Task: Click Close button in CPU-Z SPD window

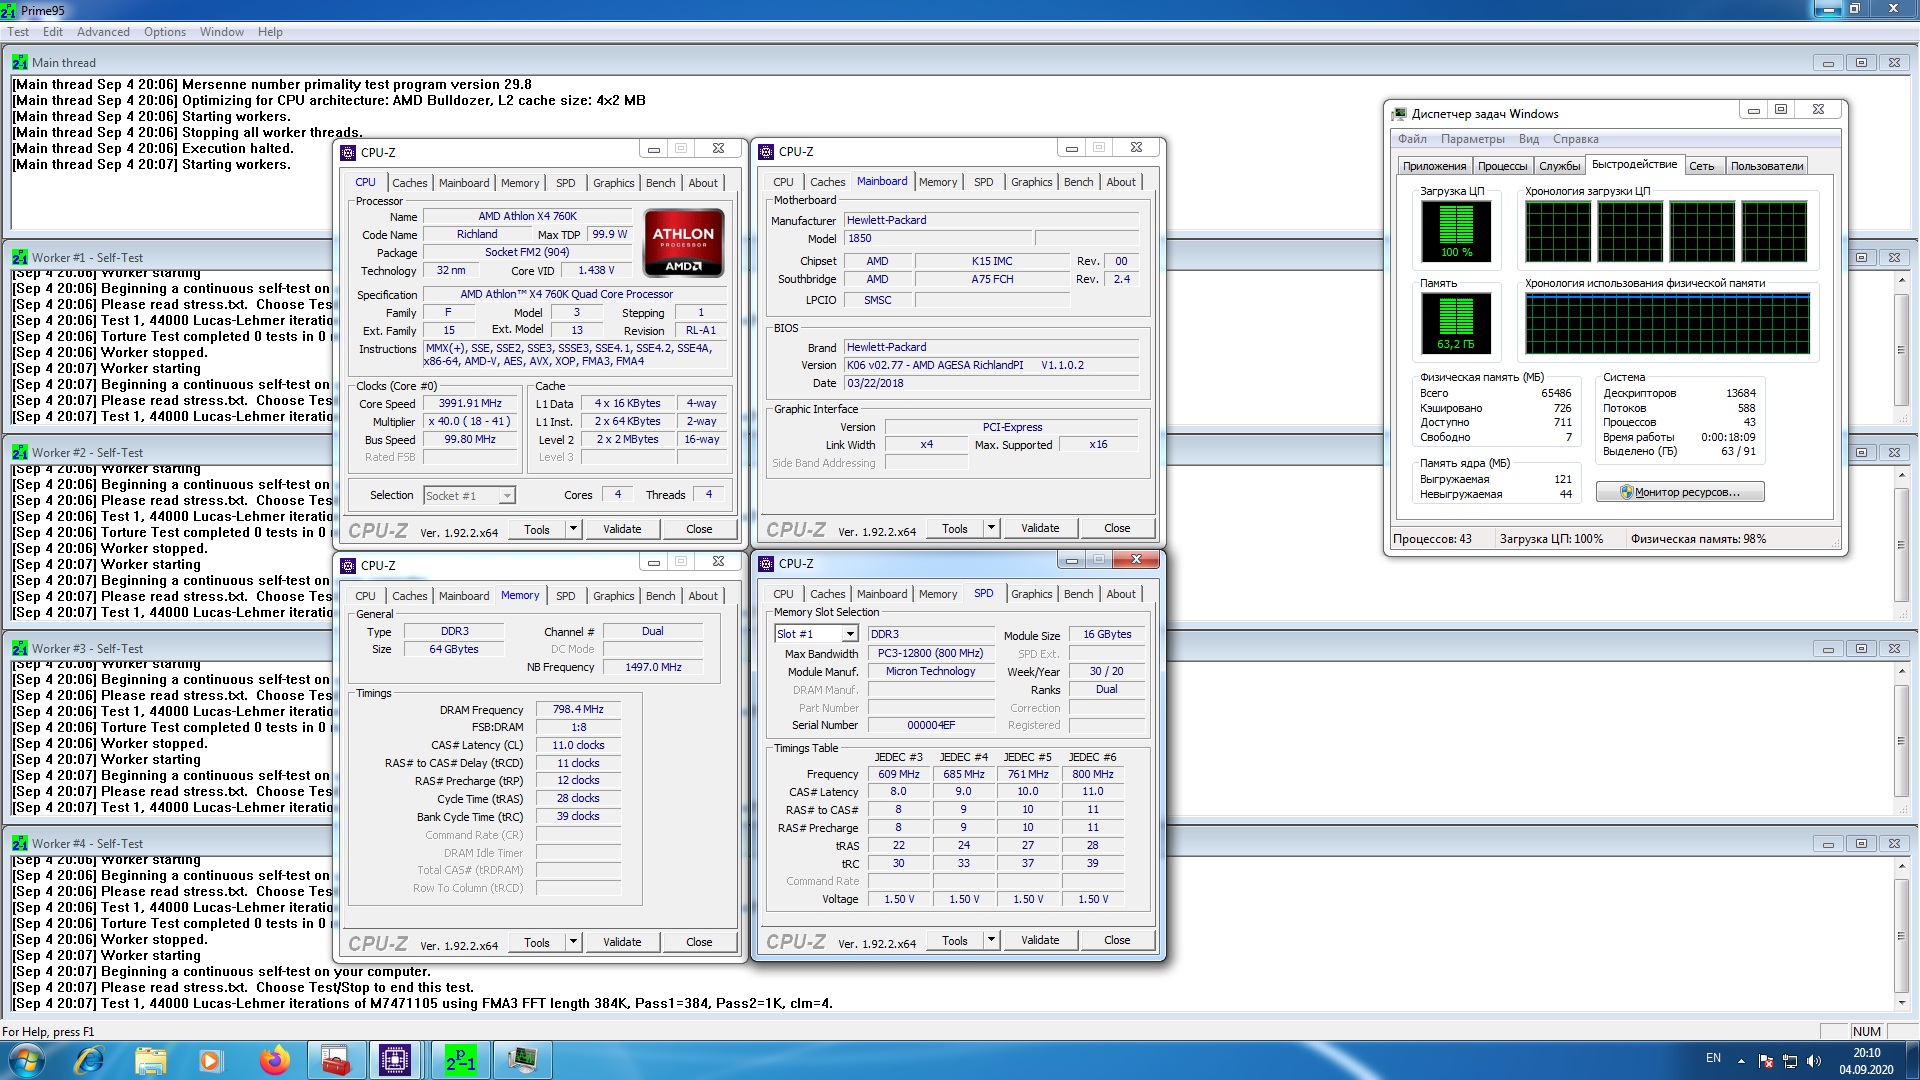Action: click(1117, 940)
